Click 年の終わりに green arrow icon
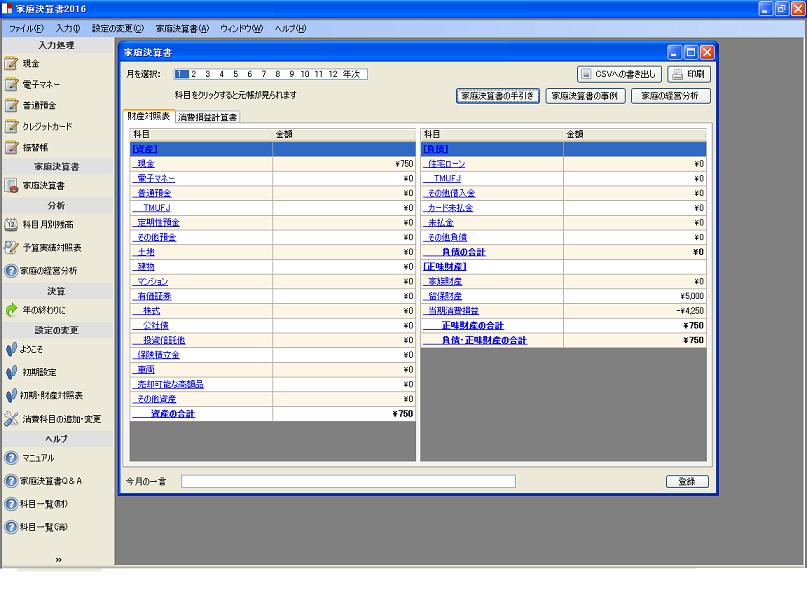Screen dimensions: 807x605 coord(12,310)
